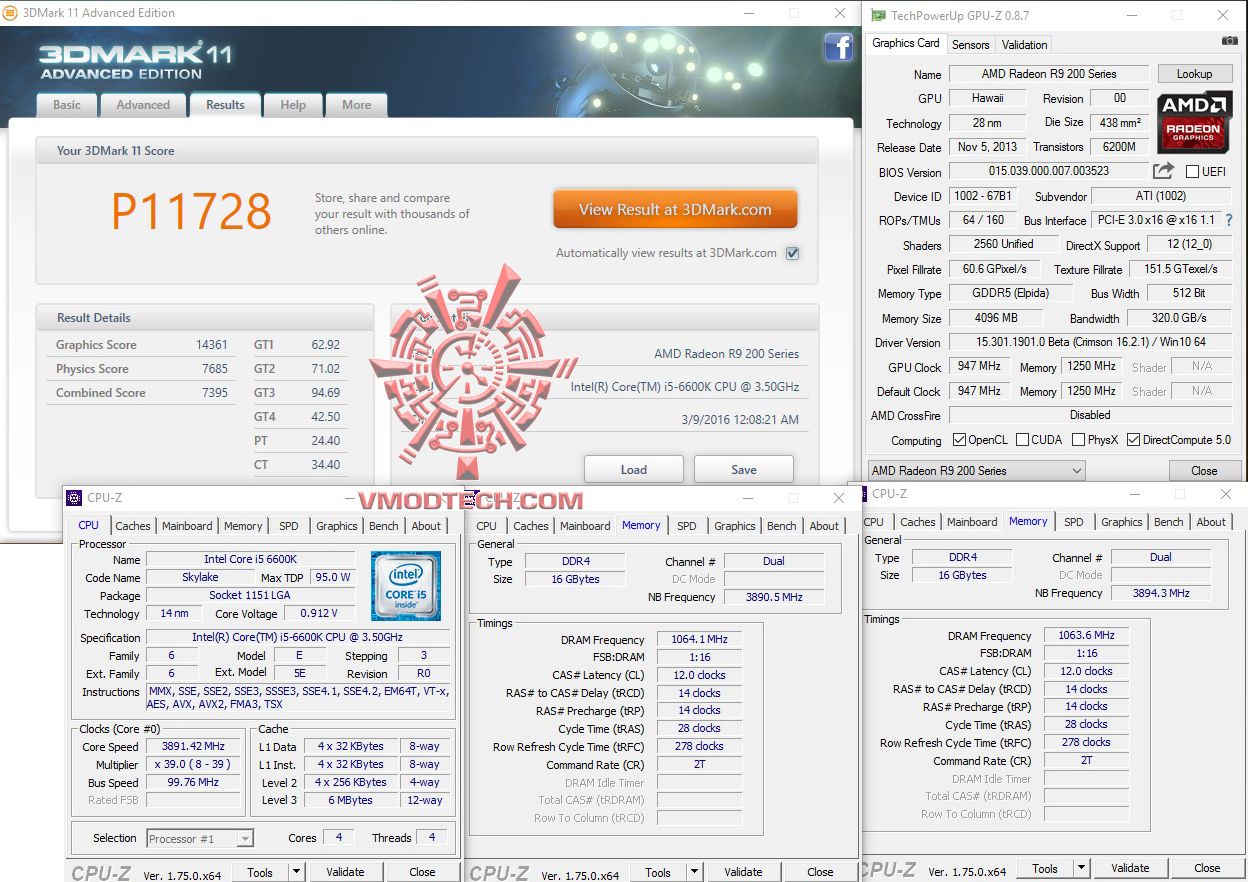Viewport: 1248px width, 882px height.
Task: Click the Physics Score value 7685
Action: click(215, 369)
